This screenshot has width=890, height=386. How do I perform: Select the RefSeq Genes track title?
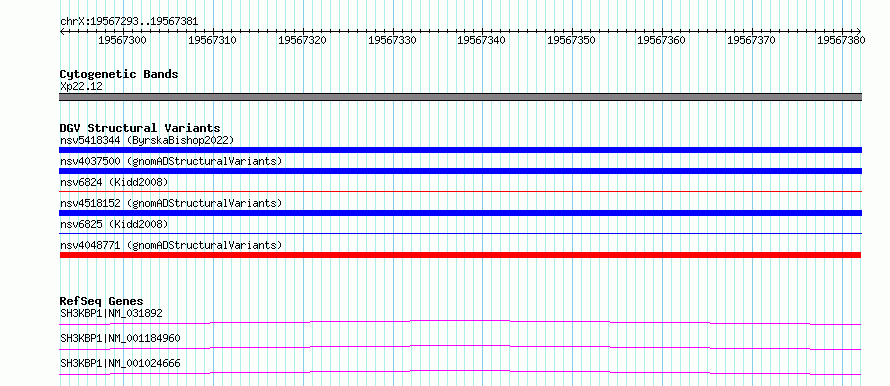point(102,301)
